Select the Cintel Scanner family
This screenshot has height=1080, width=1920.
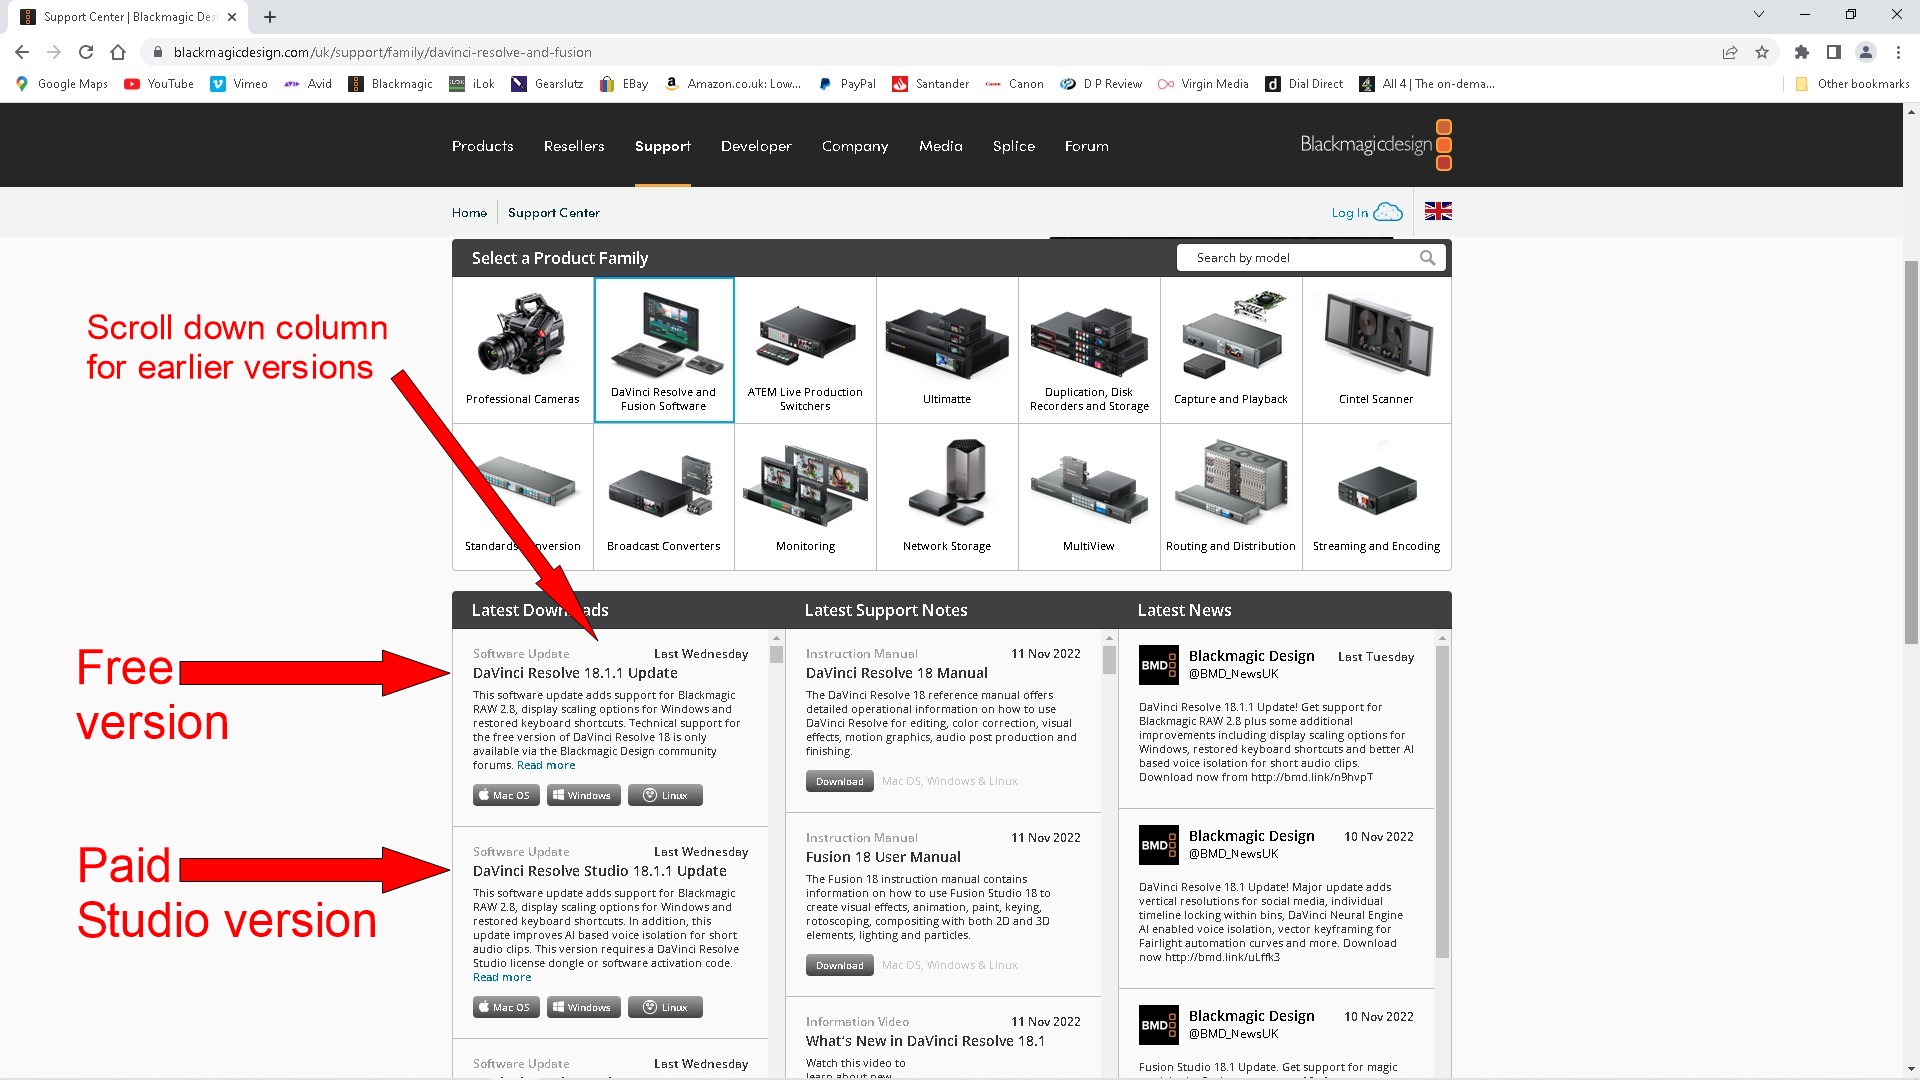tap(1376, 350)
